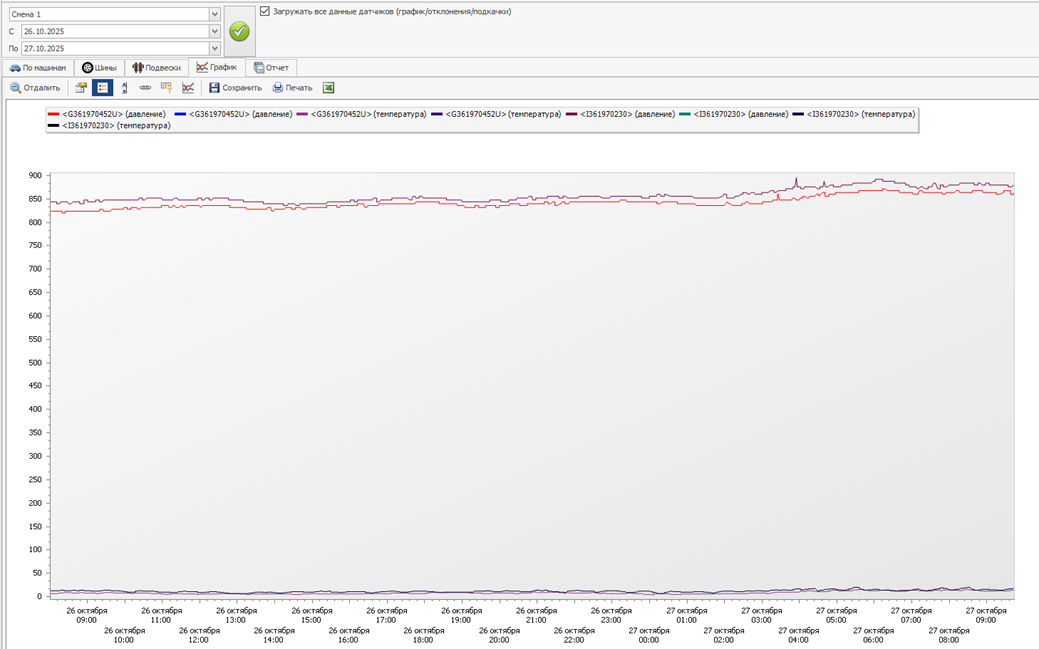Export chart using the Excel icon
This screenshot has width=1039, height=649.
pyautogui.click(x=328, y=88)
